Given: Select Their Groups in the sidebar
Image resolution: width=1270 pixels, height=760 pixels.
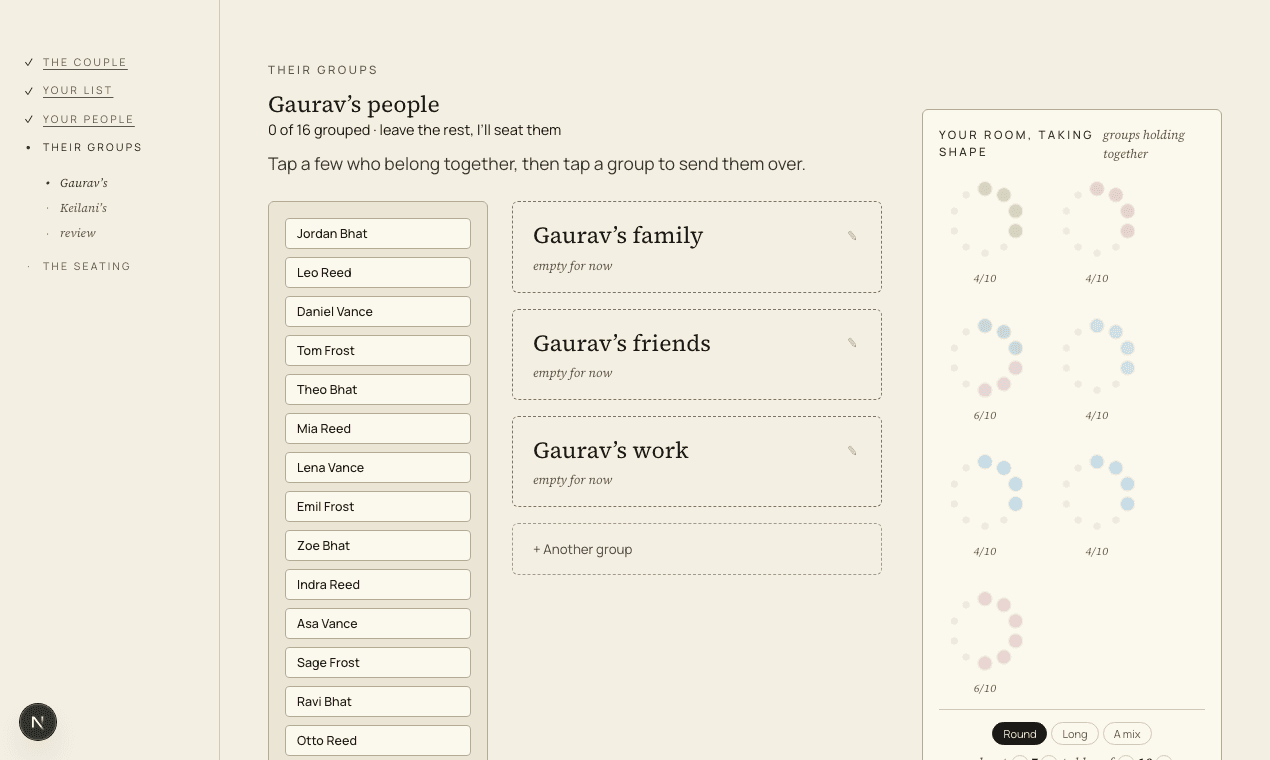Looking at the screenshot, I should click(92, 147).
